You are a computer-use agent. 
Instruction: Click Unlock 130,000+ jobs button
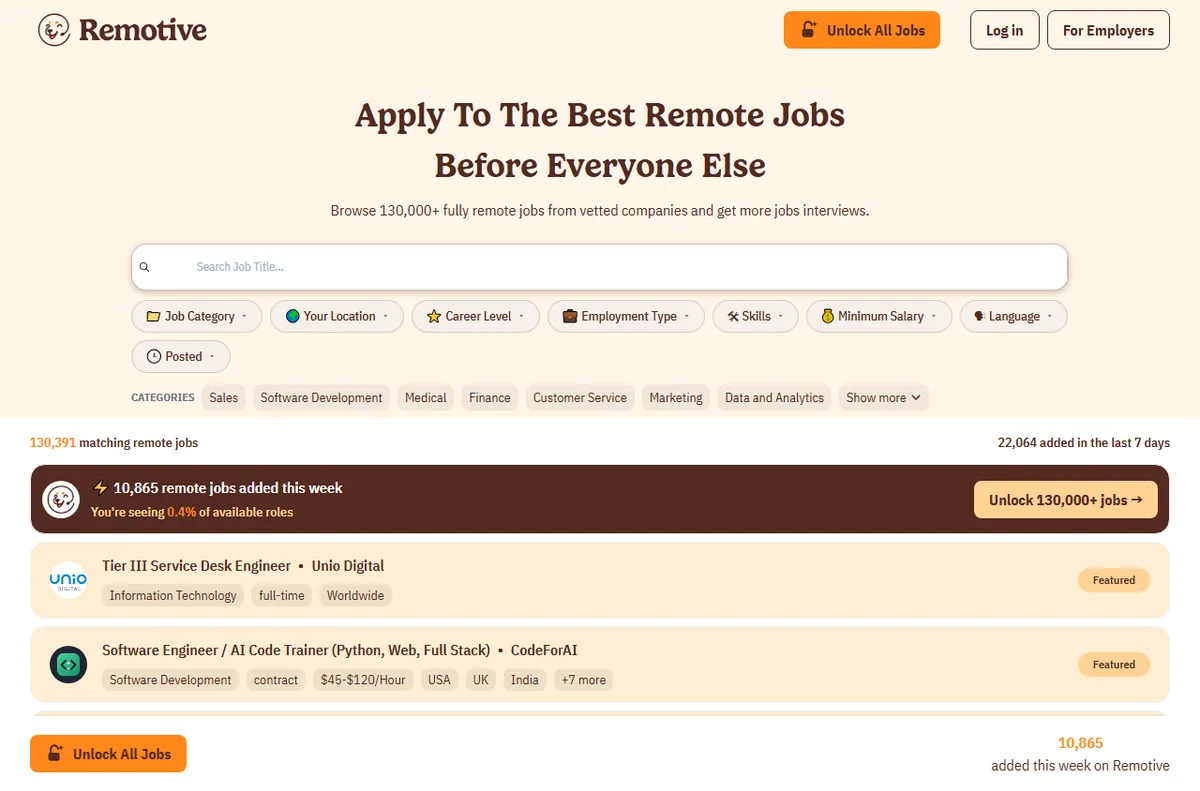(1066, 499)
